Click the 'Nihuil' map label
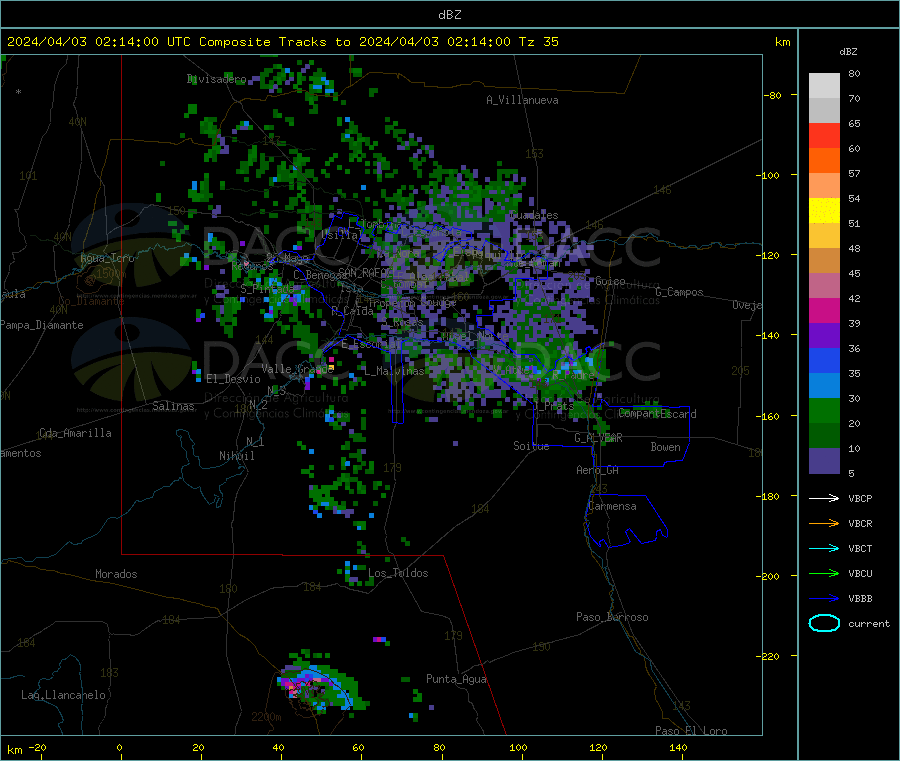This screenshot has height=761, width=900. coord(236,456)
